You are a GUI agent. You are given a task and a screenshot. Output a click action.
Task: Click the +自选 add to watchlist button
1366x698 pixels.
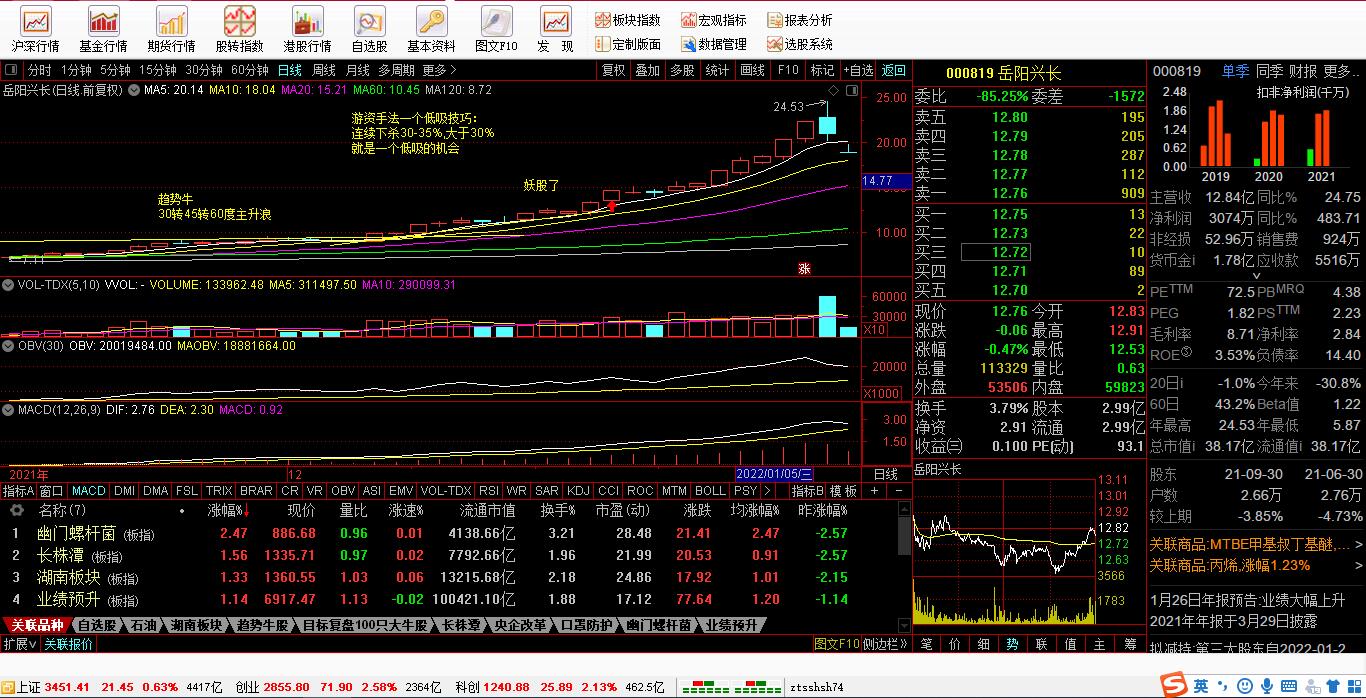click(x=858, y=70)
